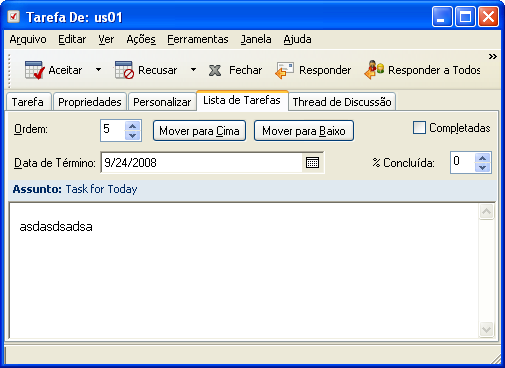Viewport: 505px width, 368px height.
Task: Click the Aceitar toolbar label
Action: (65, 70)
